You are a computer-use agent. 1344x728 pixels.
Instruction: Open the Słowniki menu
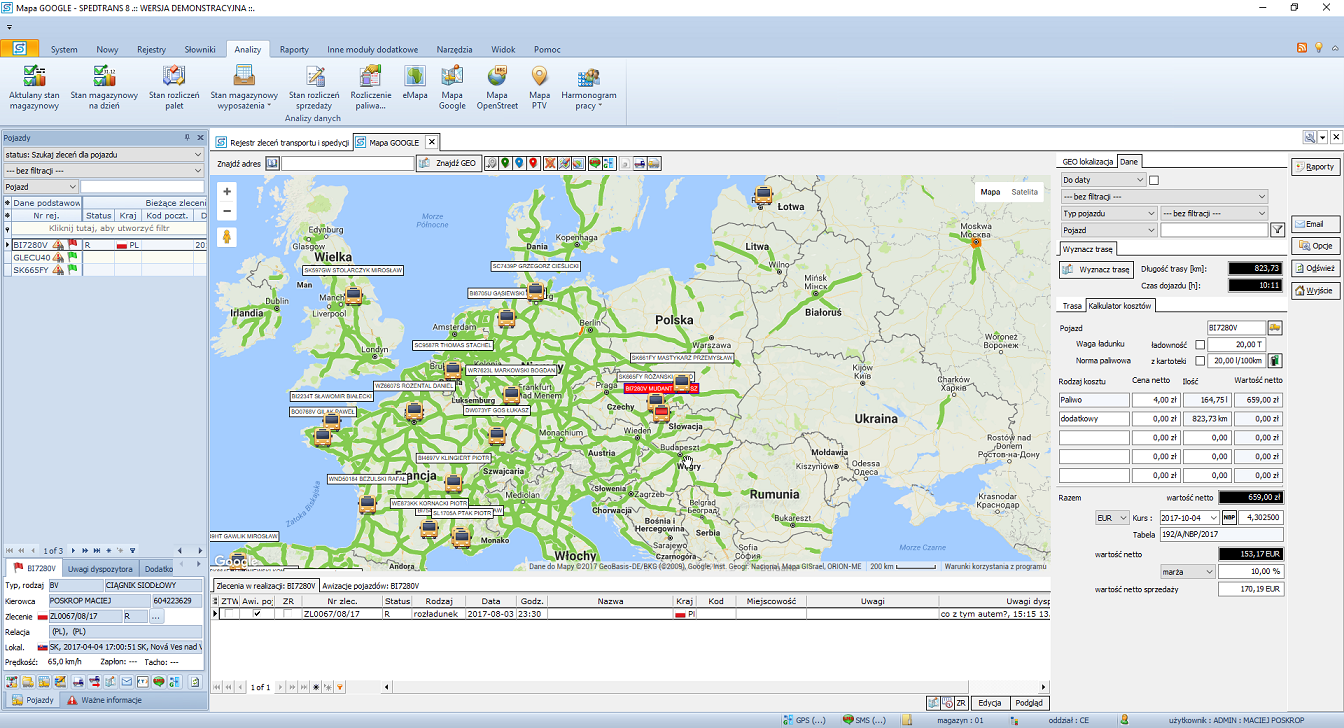pos(200,49)
